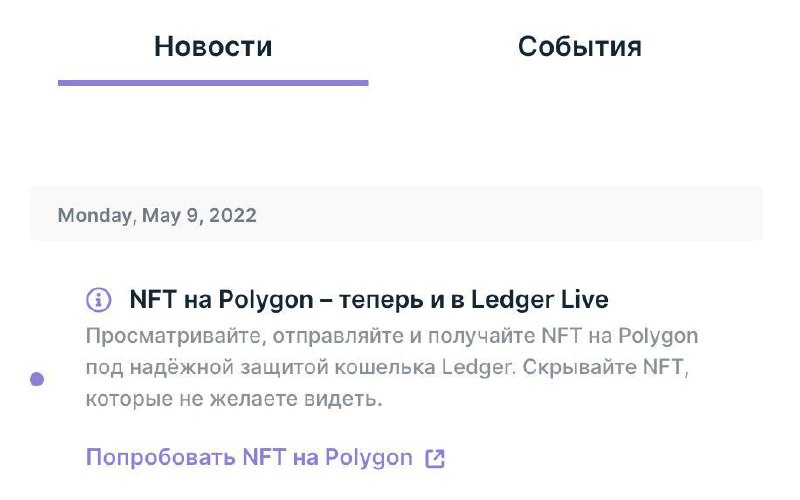Click the external link icon after Polygon link
This screenshot has width=800, height=500.
pyautogui.click(x=435, y=458)
